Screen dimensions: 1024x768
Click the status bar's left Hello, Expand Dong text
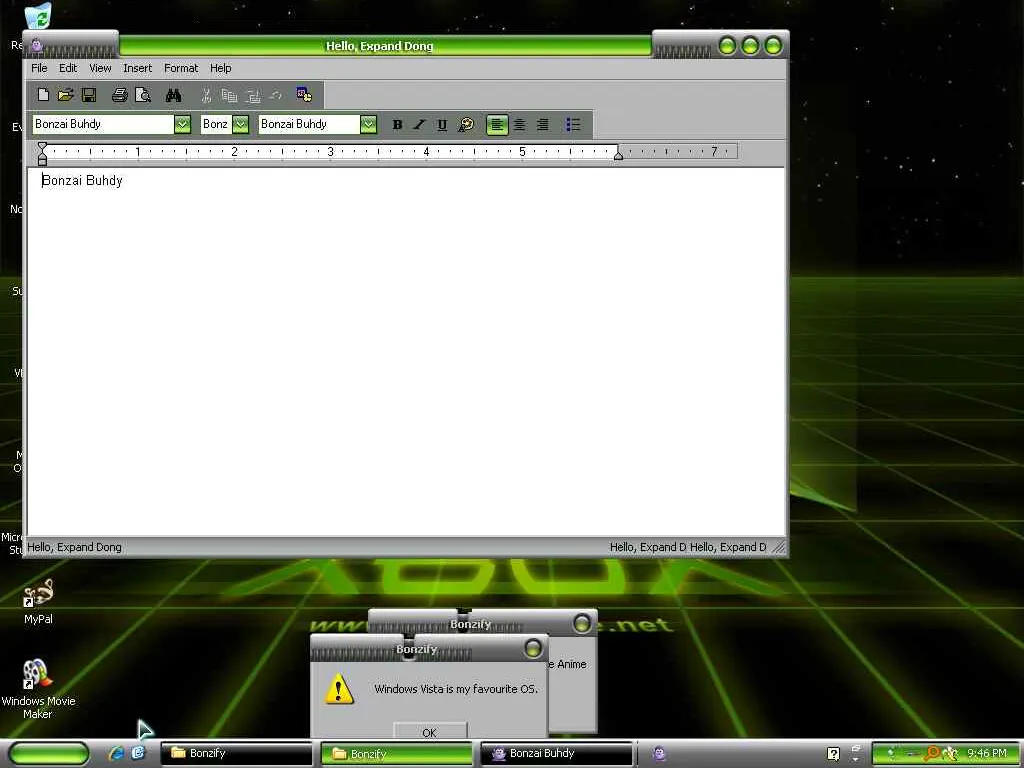click(74, 547)
